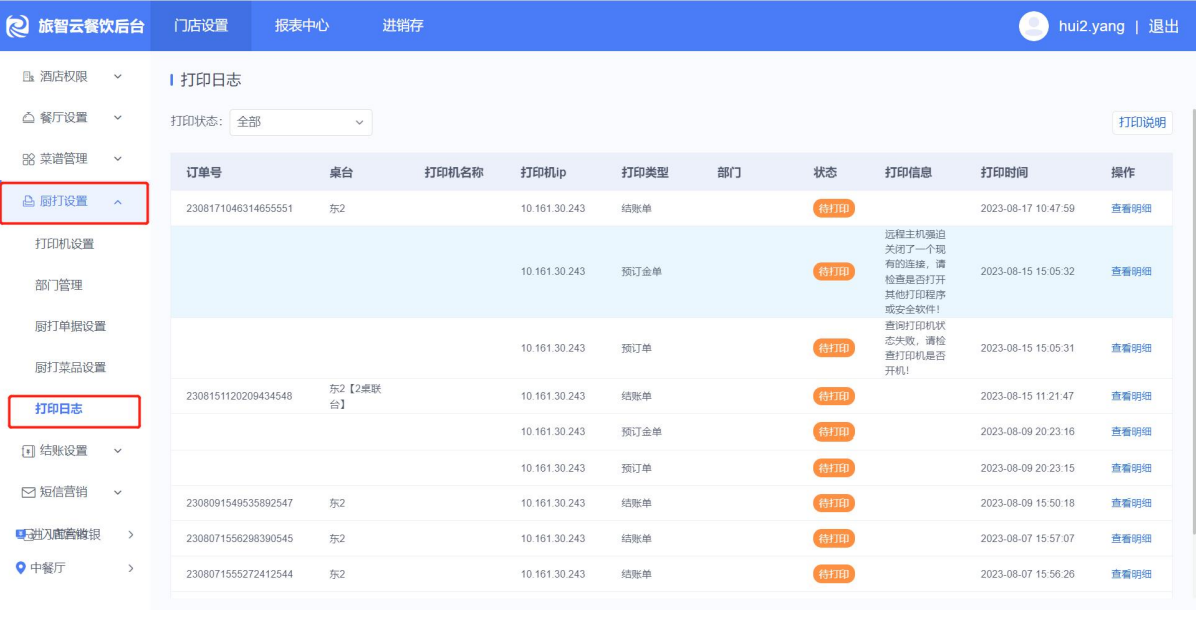This screenshot has width=1201, height=619.
Task: Open 厨打菜品设置 in the sidebar
Action: tap(70, 367)
